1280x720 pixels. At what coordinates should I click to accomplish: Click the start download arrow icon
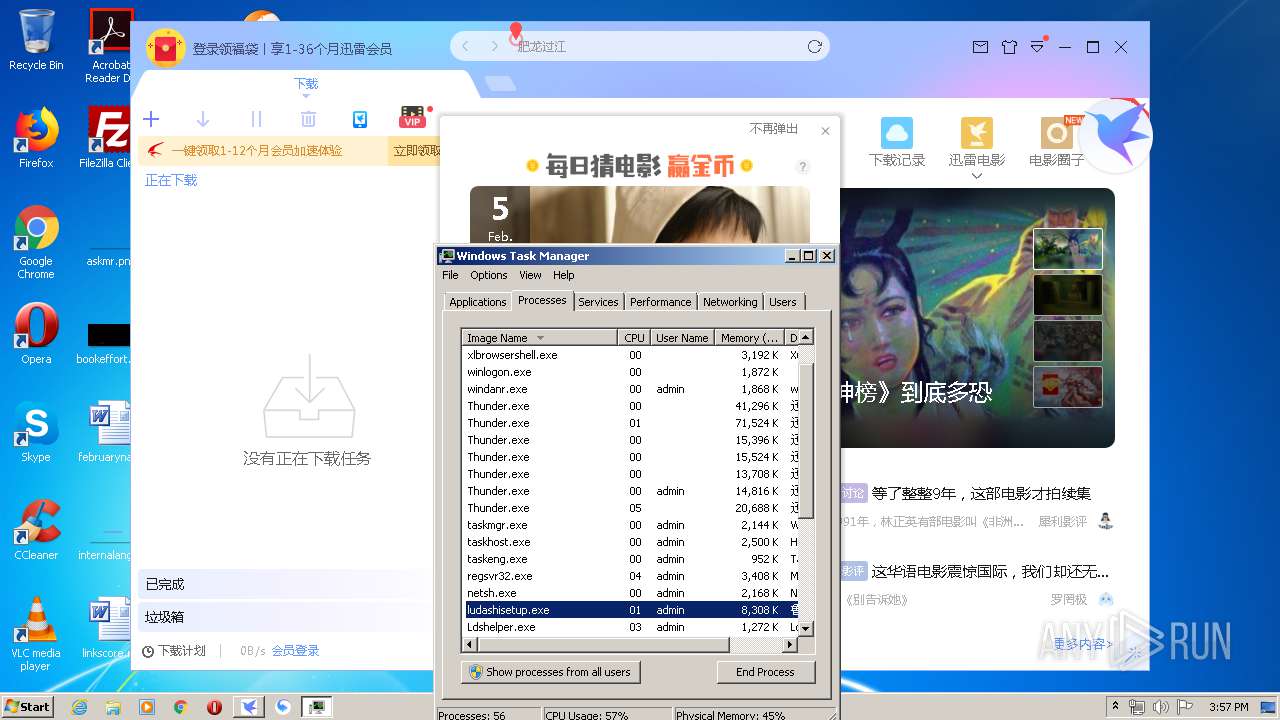(x=203, y=119)
